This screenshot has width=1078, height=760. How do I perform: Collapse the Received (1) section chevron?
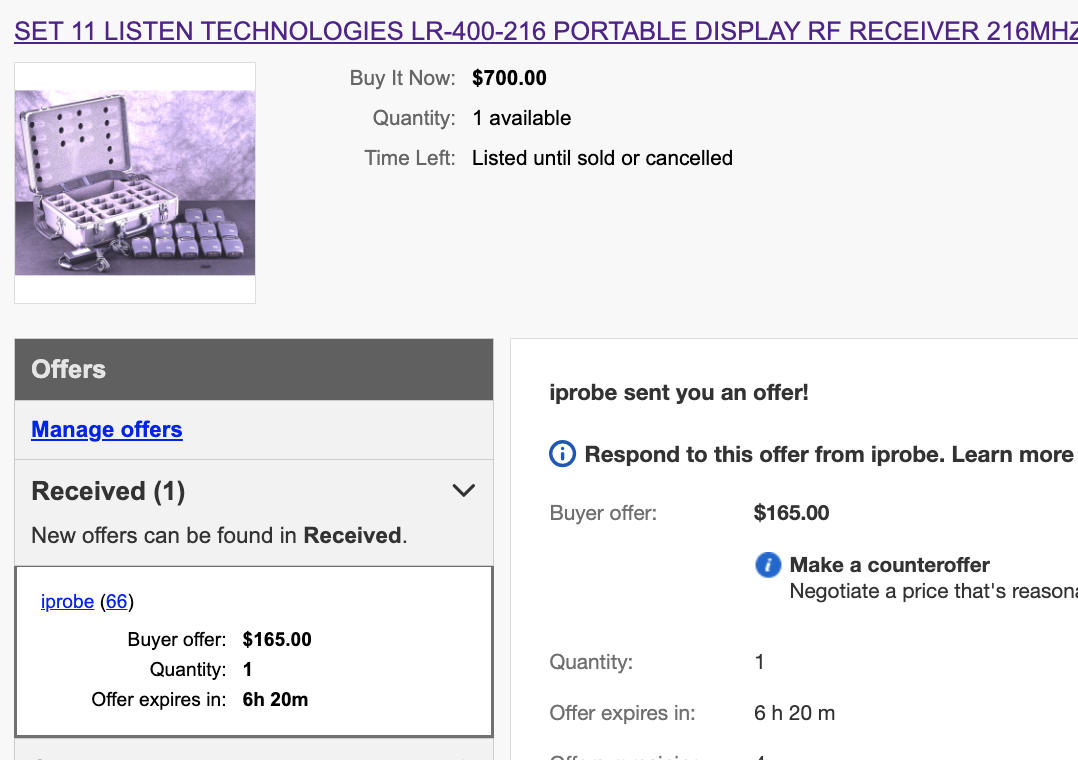(463, 491)
